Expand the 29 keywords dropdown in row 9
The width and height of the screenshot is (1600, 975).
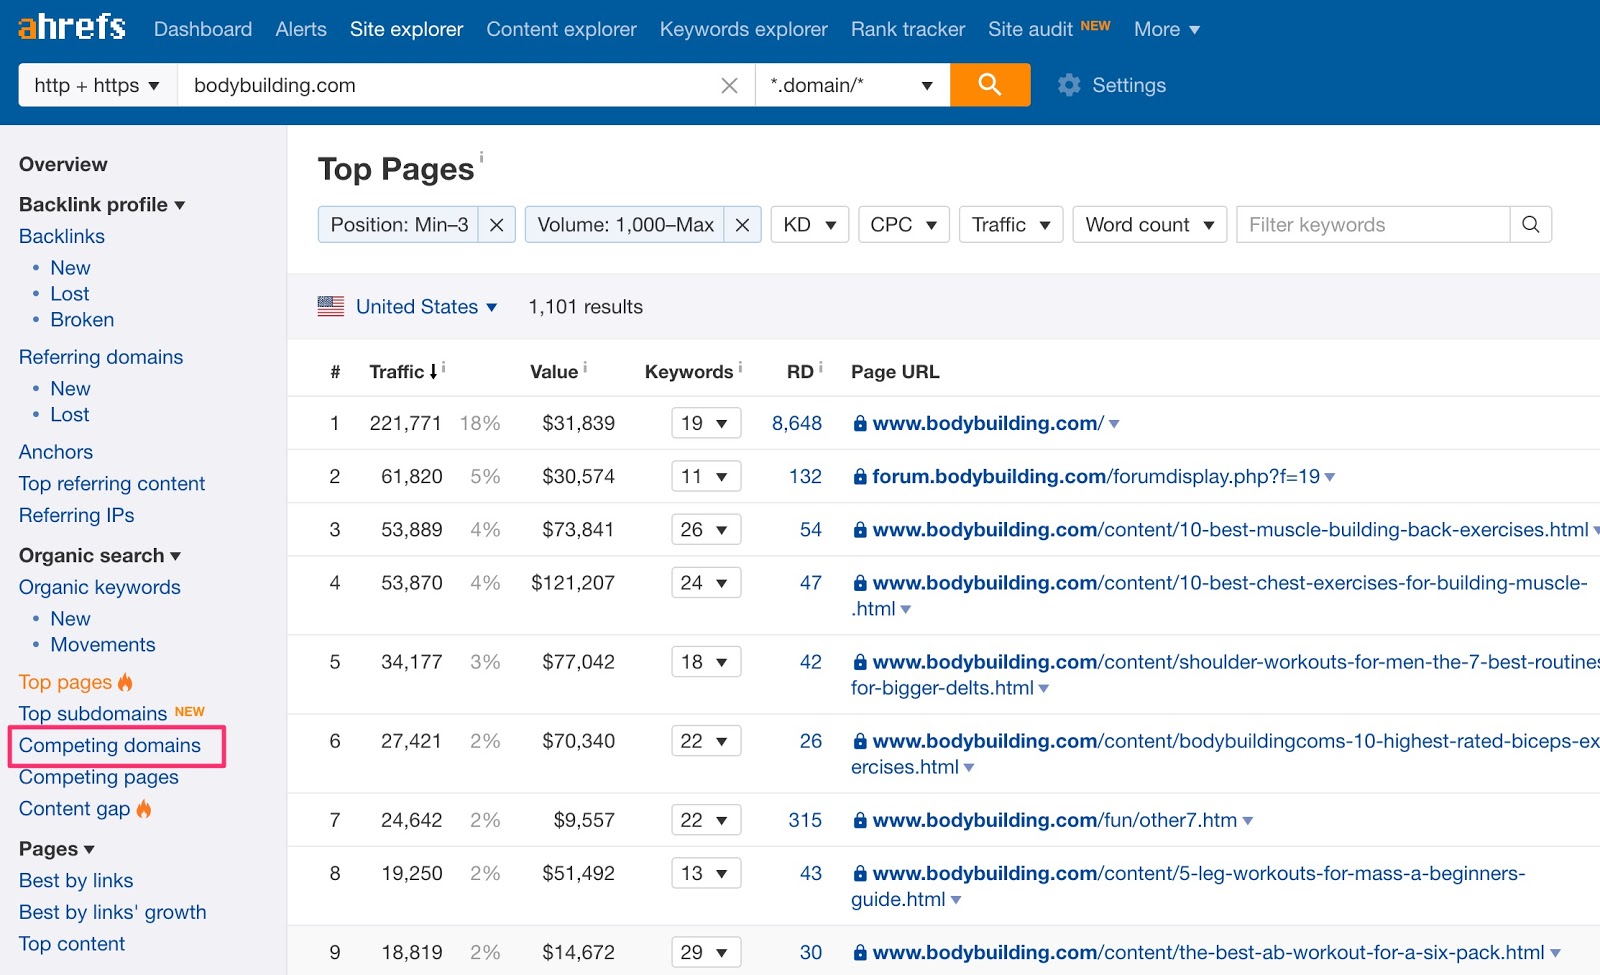click(x=706, y=952)
